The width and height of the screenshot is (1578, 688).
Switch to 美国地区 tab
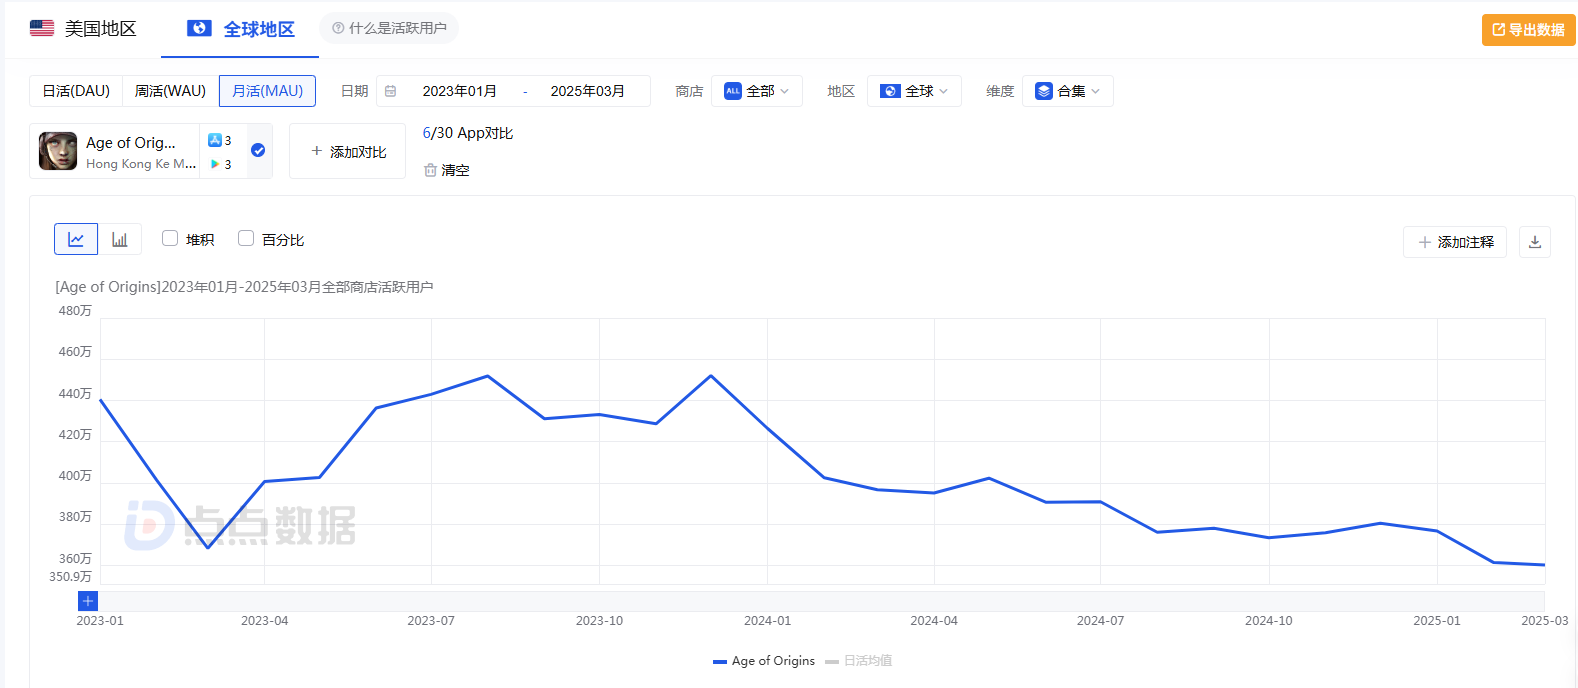(83, 29)
